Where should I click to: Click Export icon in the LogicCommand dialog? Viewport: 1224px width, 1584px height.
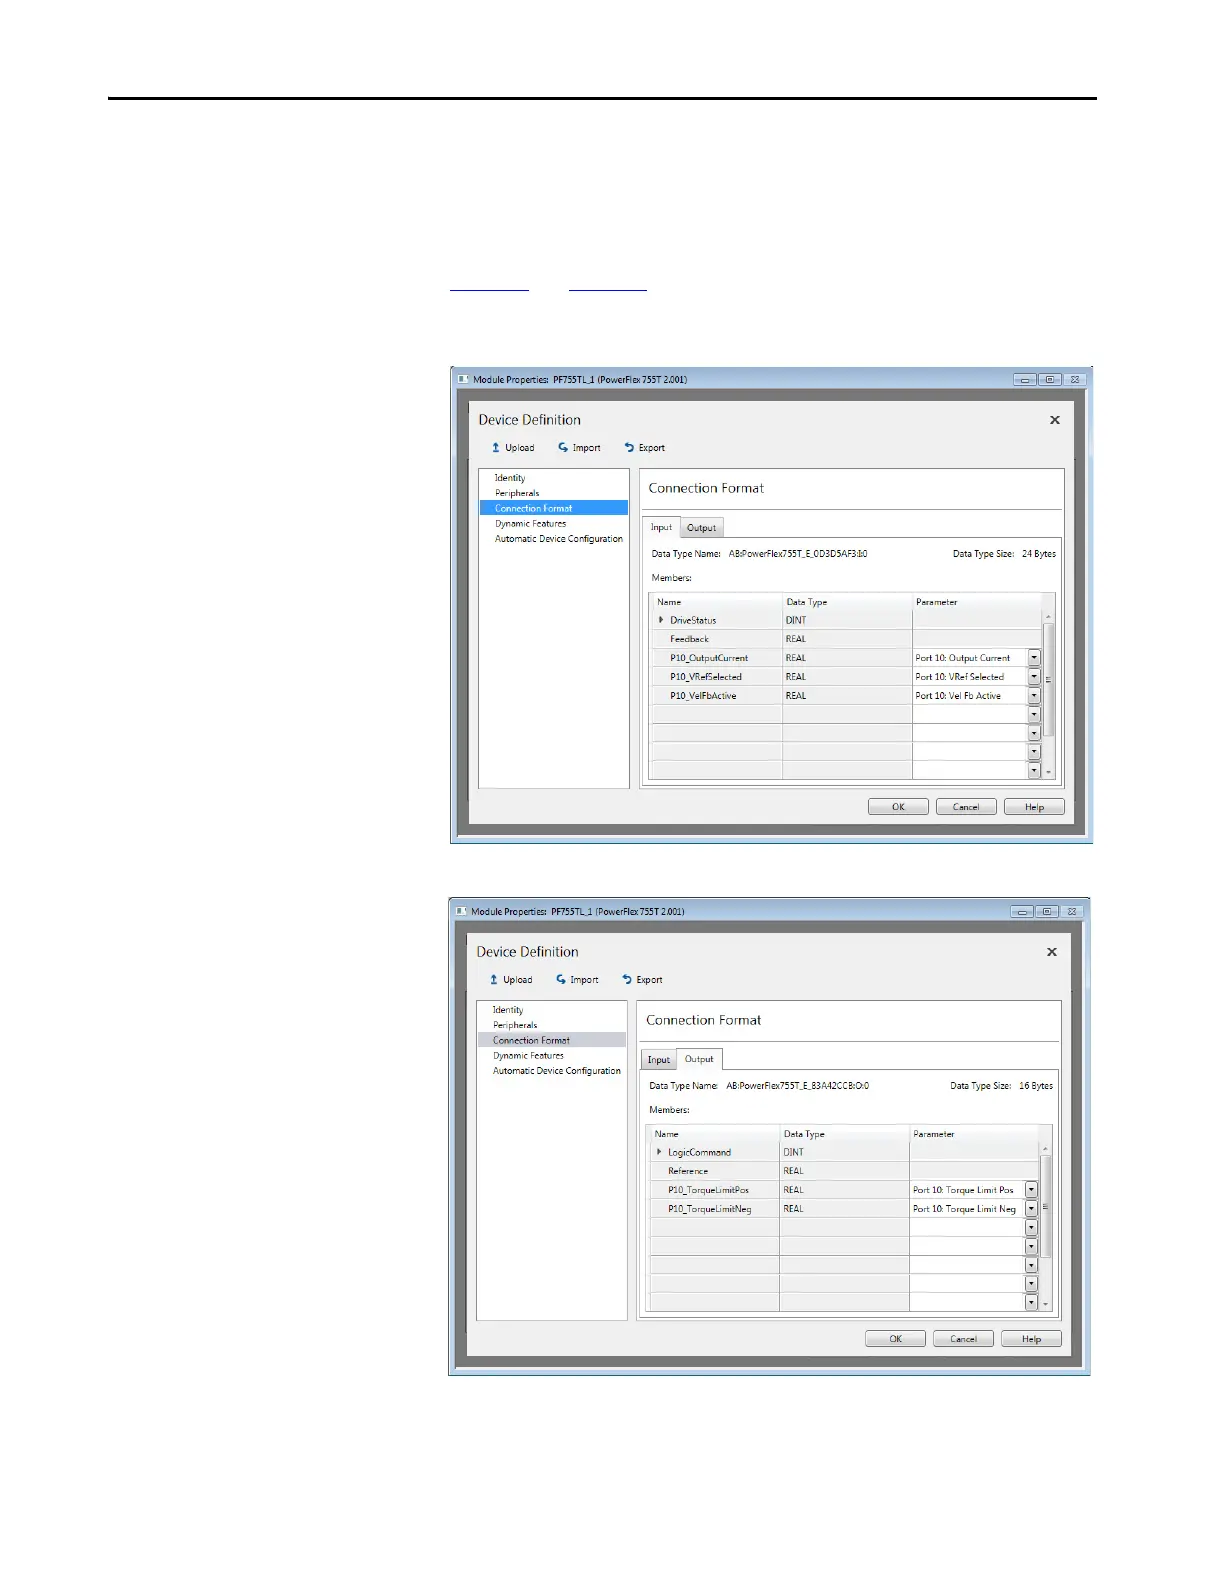click(x=627, y=980)
